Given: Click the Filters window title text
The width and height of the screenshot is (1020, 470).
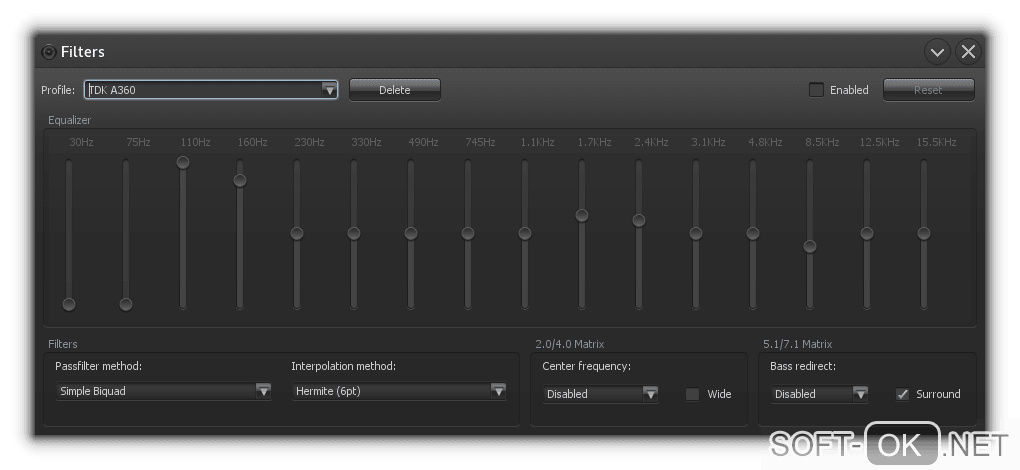Looking at the screenshot, I should coord(83,52).
